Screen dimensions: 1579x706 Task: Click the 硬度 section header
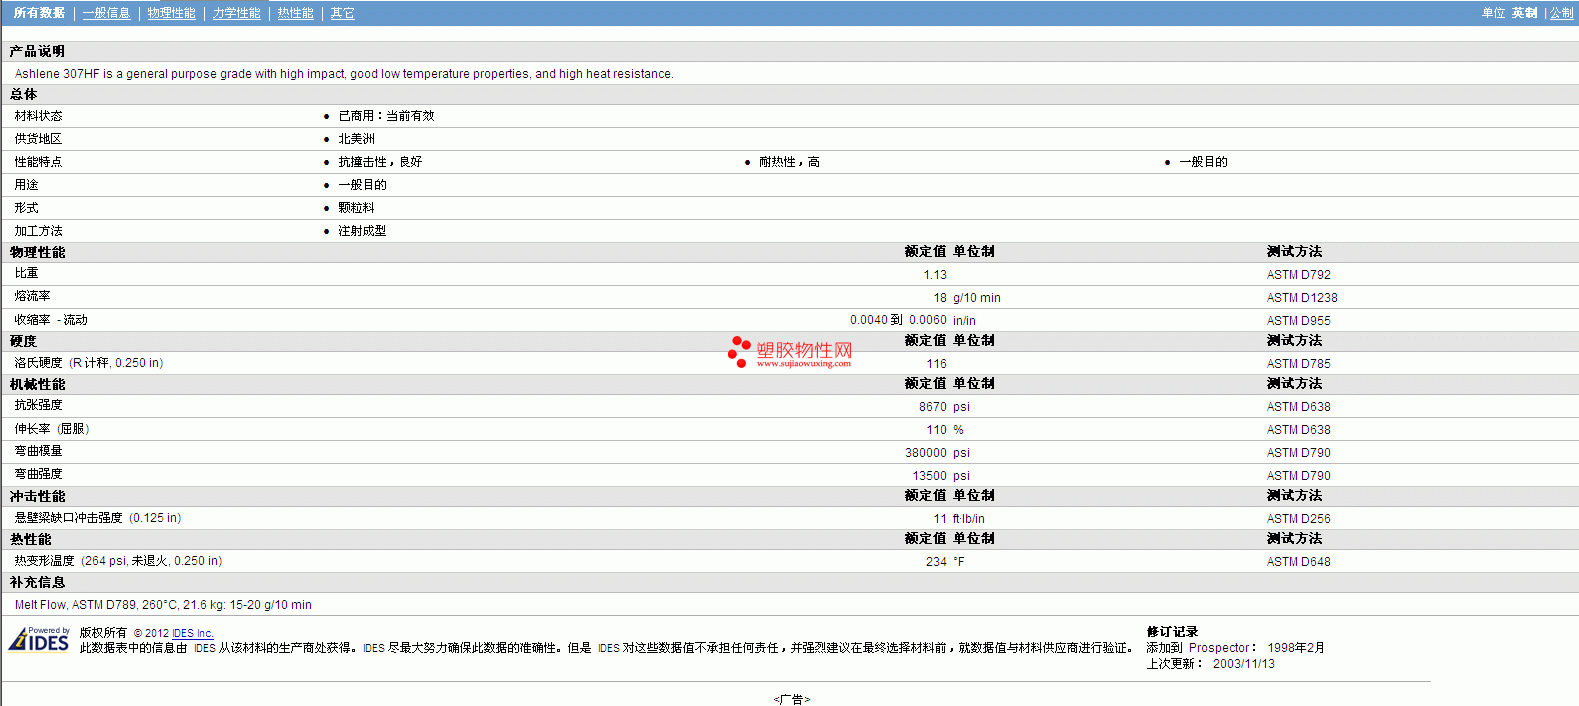coord(24,341)
